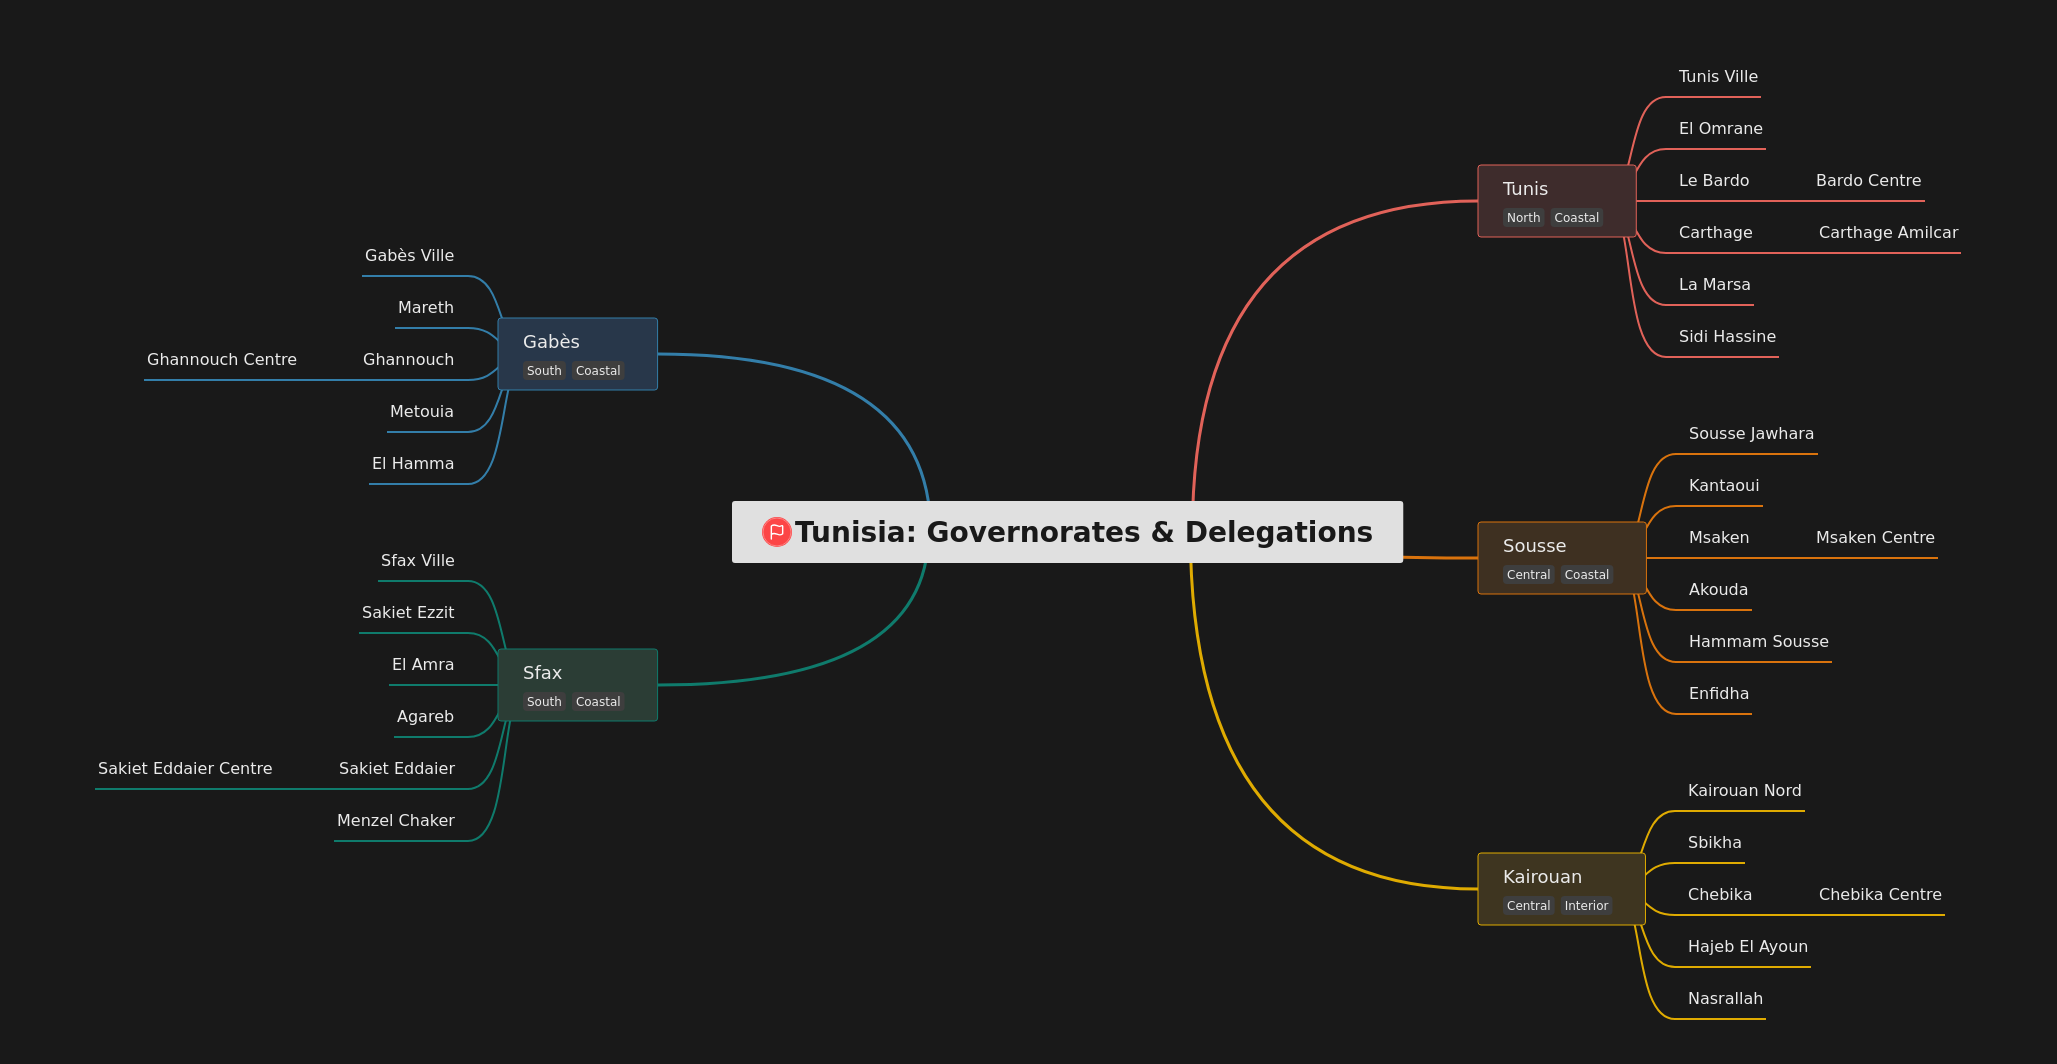The height and width of the screenshot is (1064, 2057).
Task: Select the Kantaoui delegation
Action: tap(1724, 486)
